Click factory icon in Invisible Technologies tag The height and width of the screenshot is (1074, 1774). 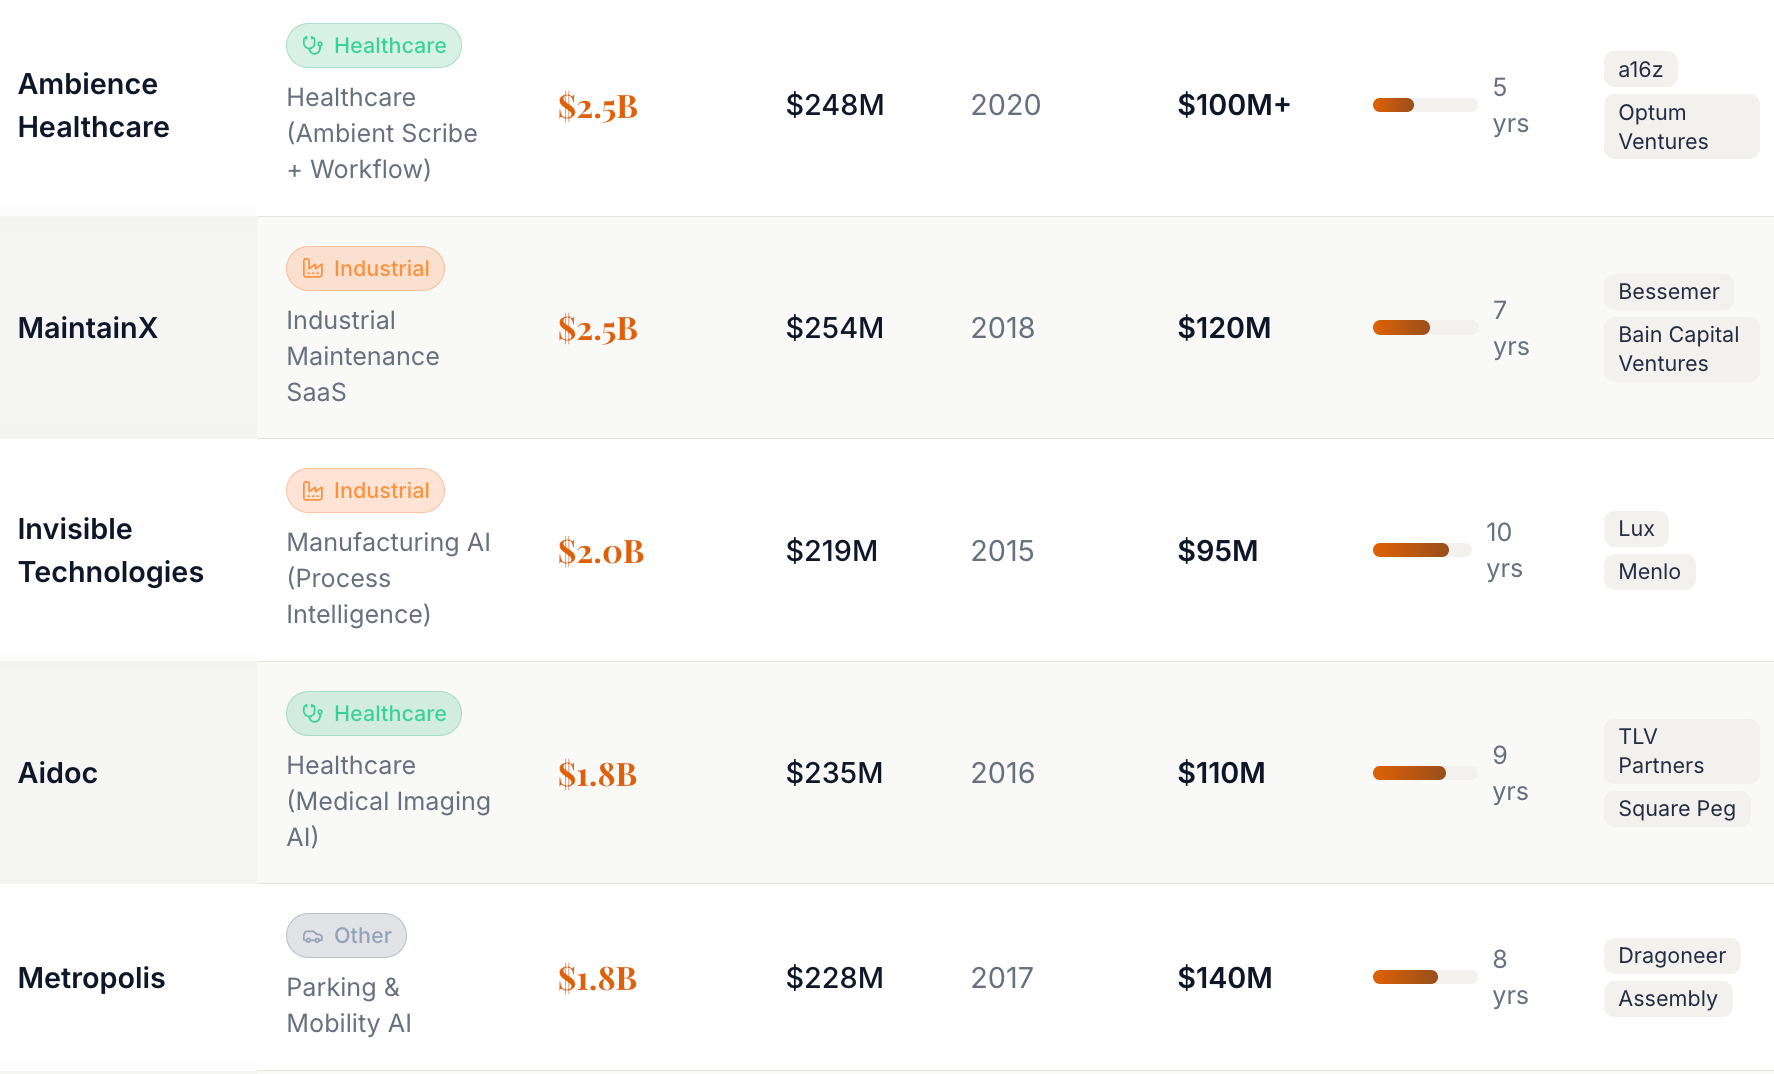(313, 491)
